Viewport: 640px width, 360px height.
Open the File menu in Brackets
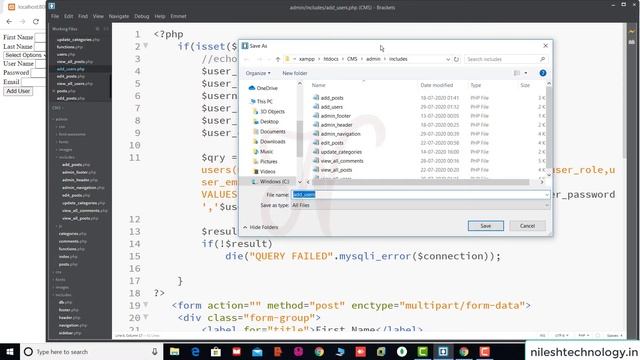click(x=55, y=16)
